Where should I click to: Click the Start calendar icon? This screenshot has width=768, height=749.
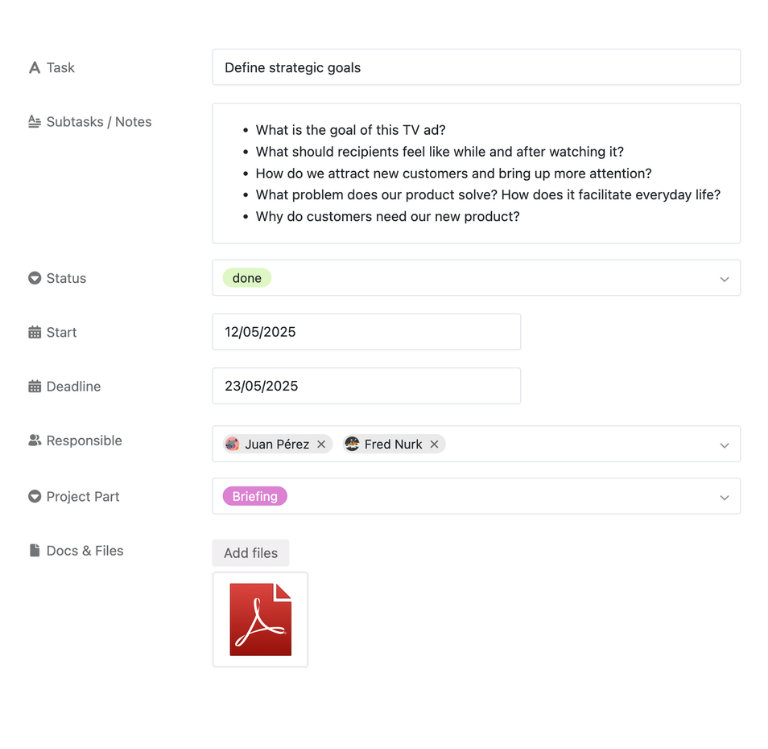(35, 332)
